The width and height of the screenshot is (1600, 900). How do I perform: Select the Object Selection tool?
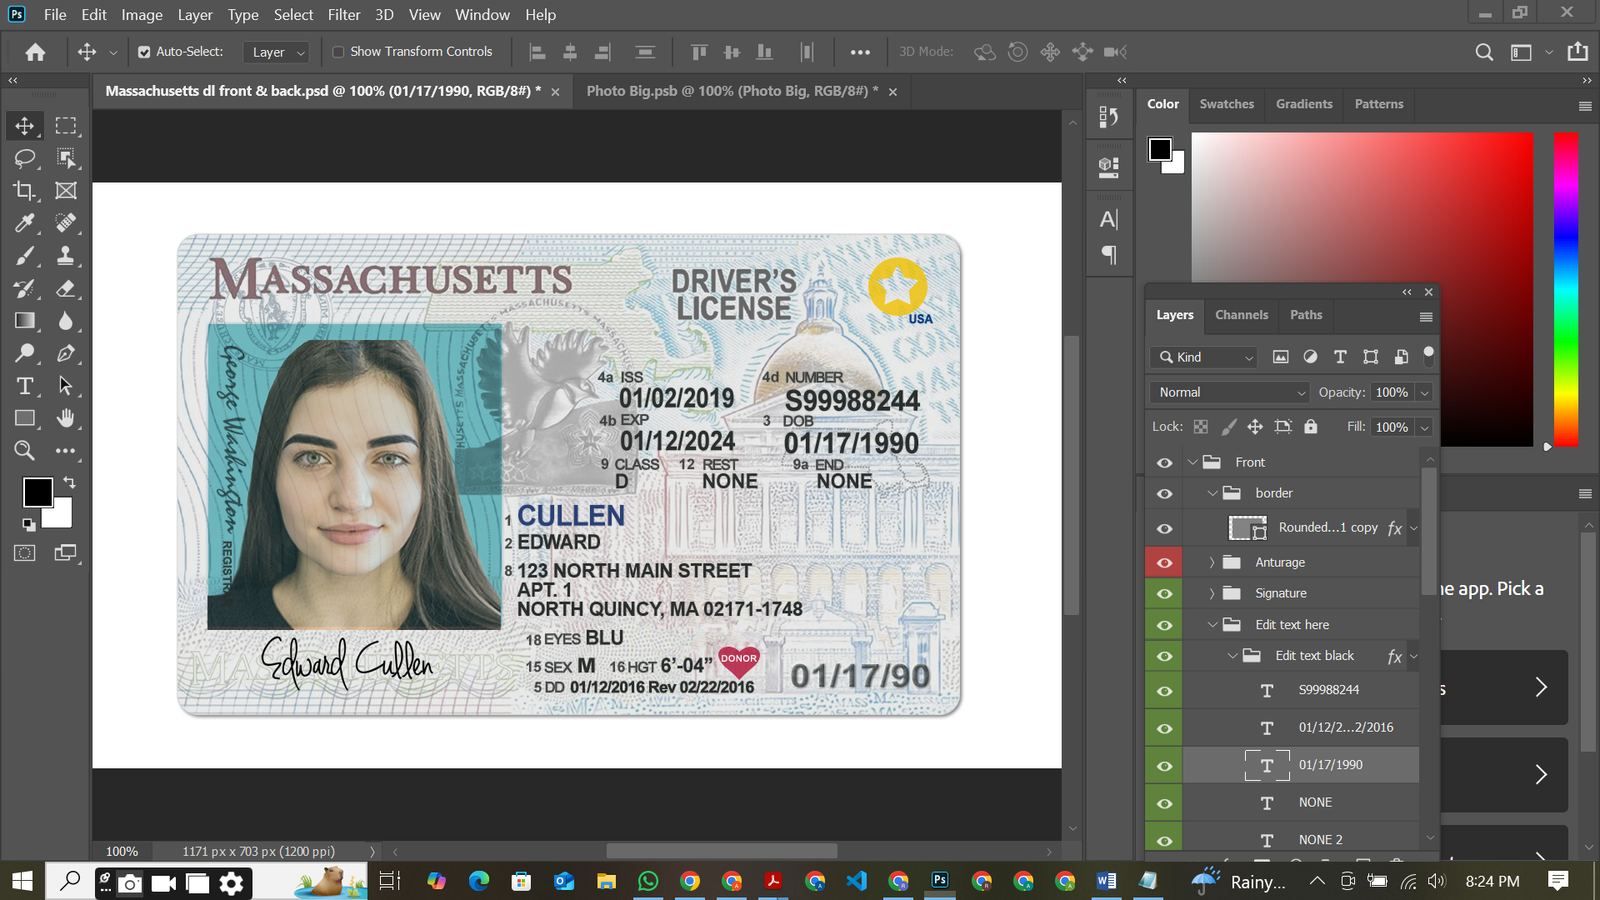[66, 158]
